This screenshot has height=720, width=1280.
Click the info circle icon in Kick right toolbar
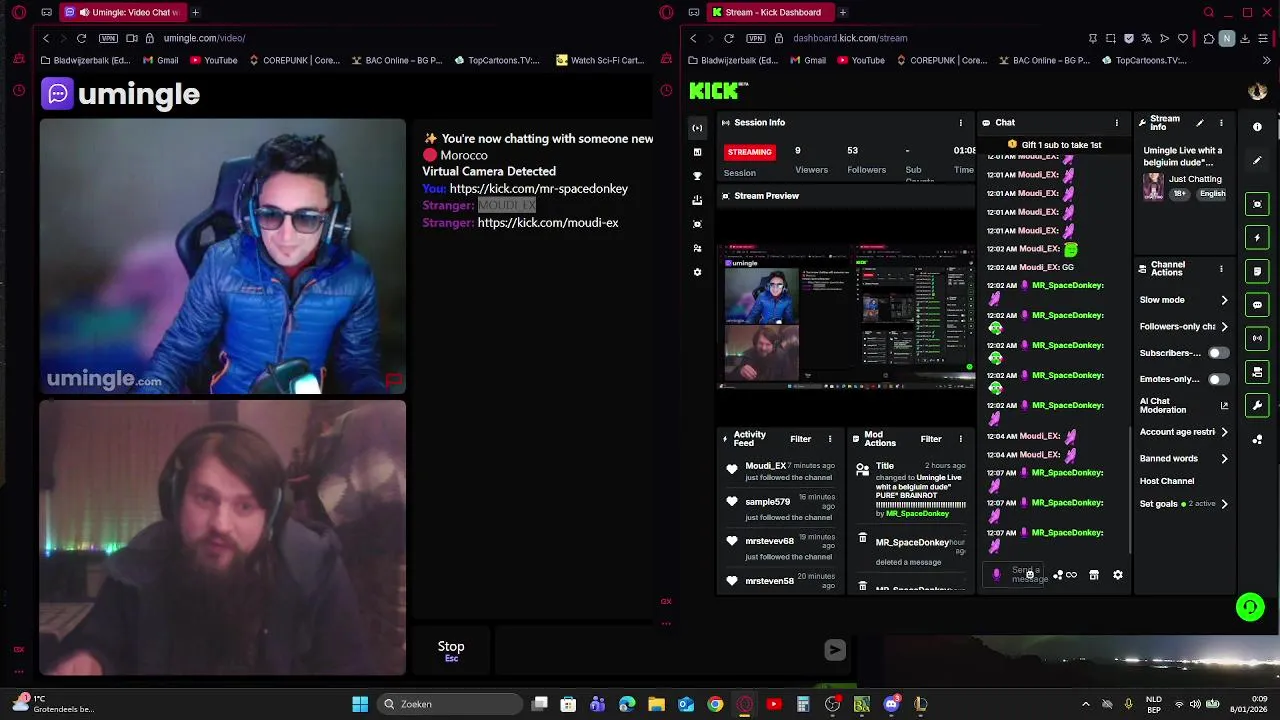click(1257, 127)
